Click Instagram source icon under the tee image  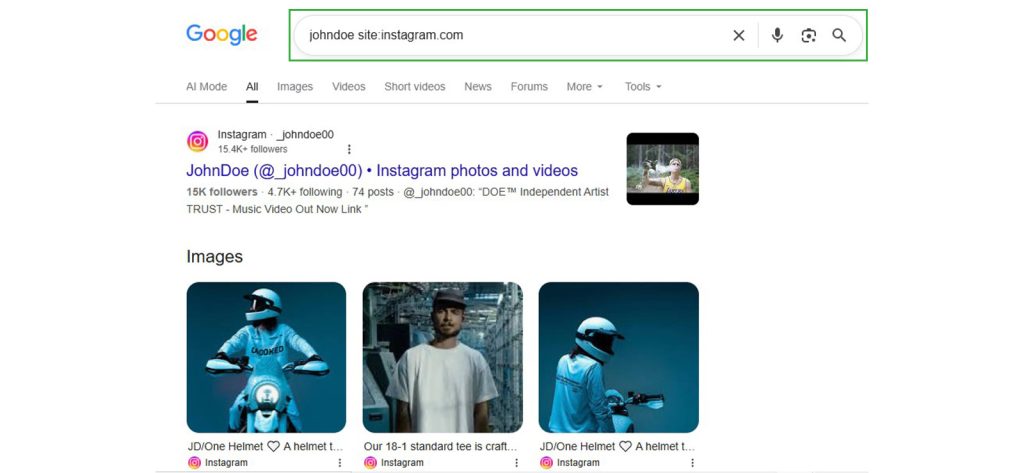pyautogui.click(x=370, y=463)
